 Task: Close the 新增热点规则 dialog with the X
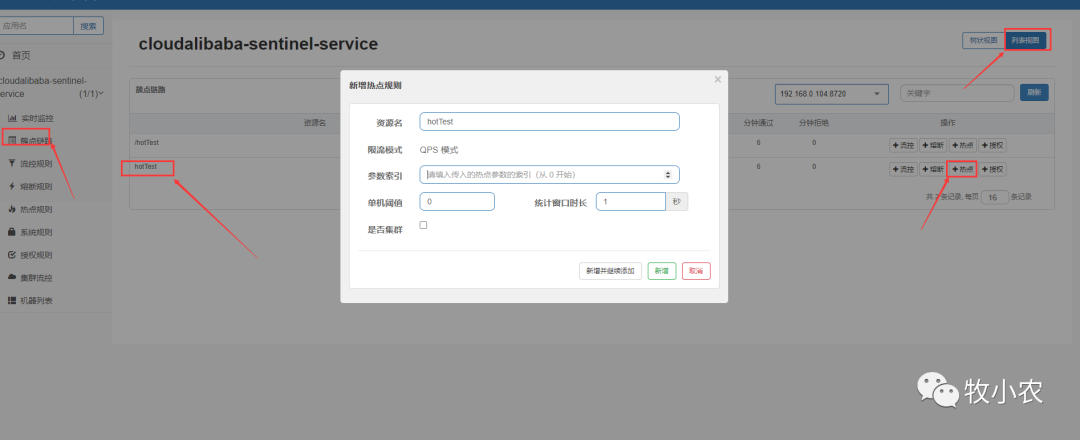pyautogui.click(x=718, y=79)
